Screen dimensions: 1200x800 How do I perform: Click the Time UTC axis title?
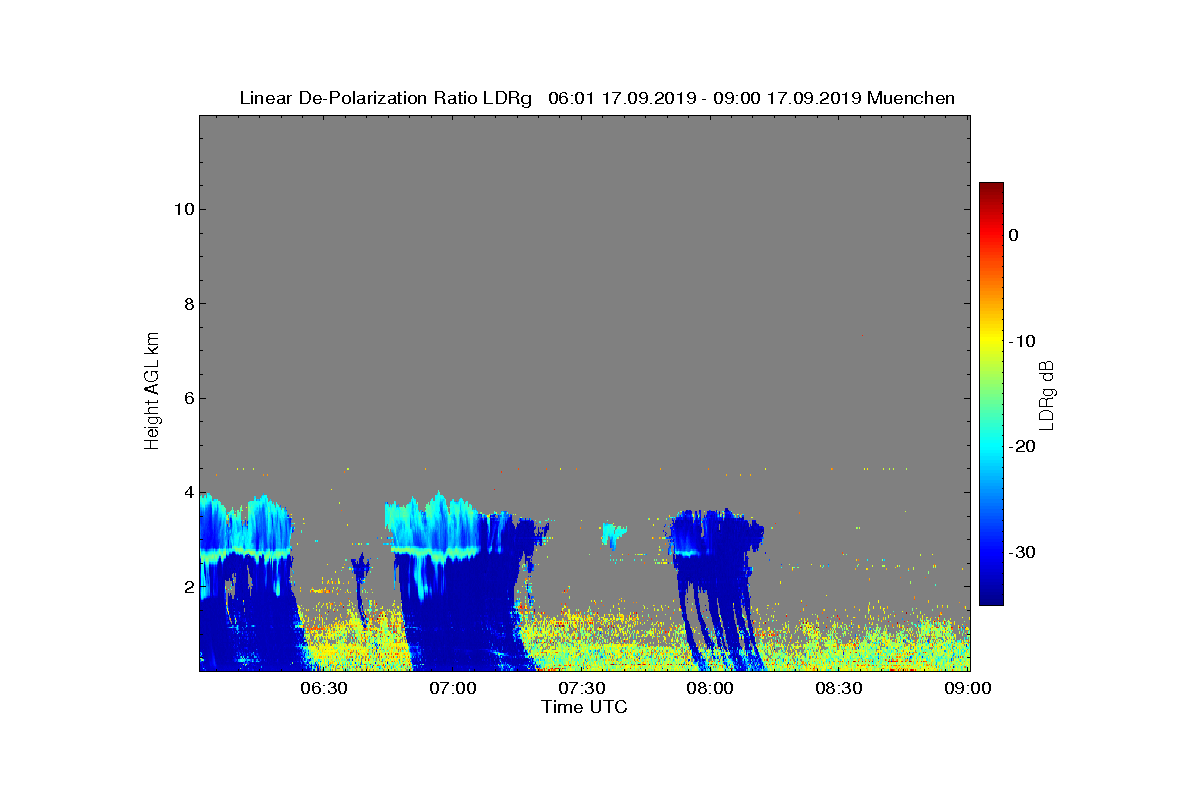coord(585,707)
